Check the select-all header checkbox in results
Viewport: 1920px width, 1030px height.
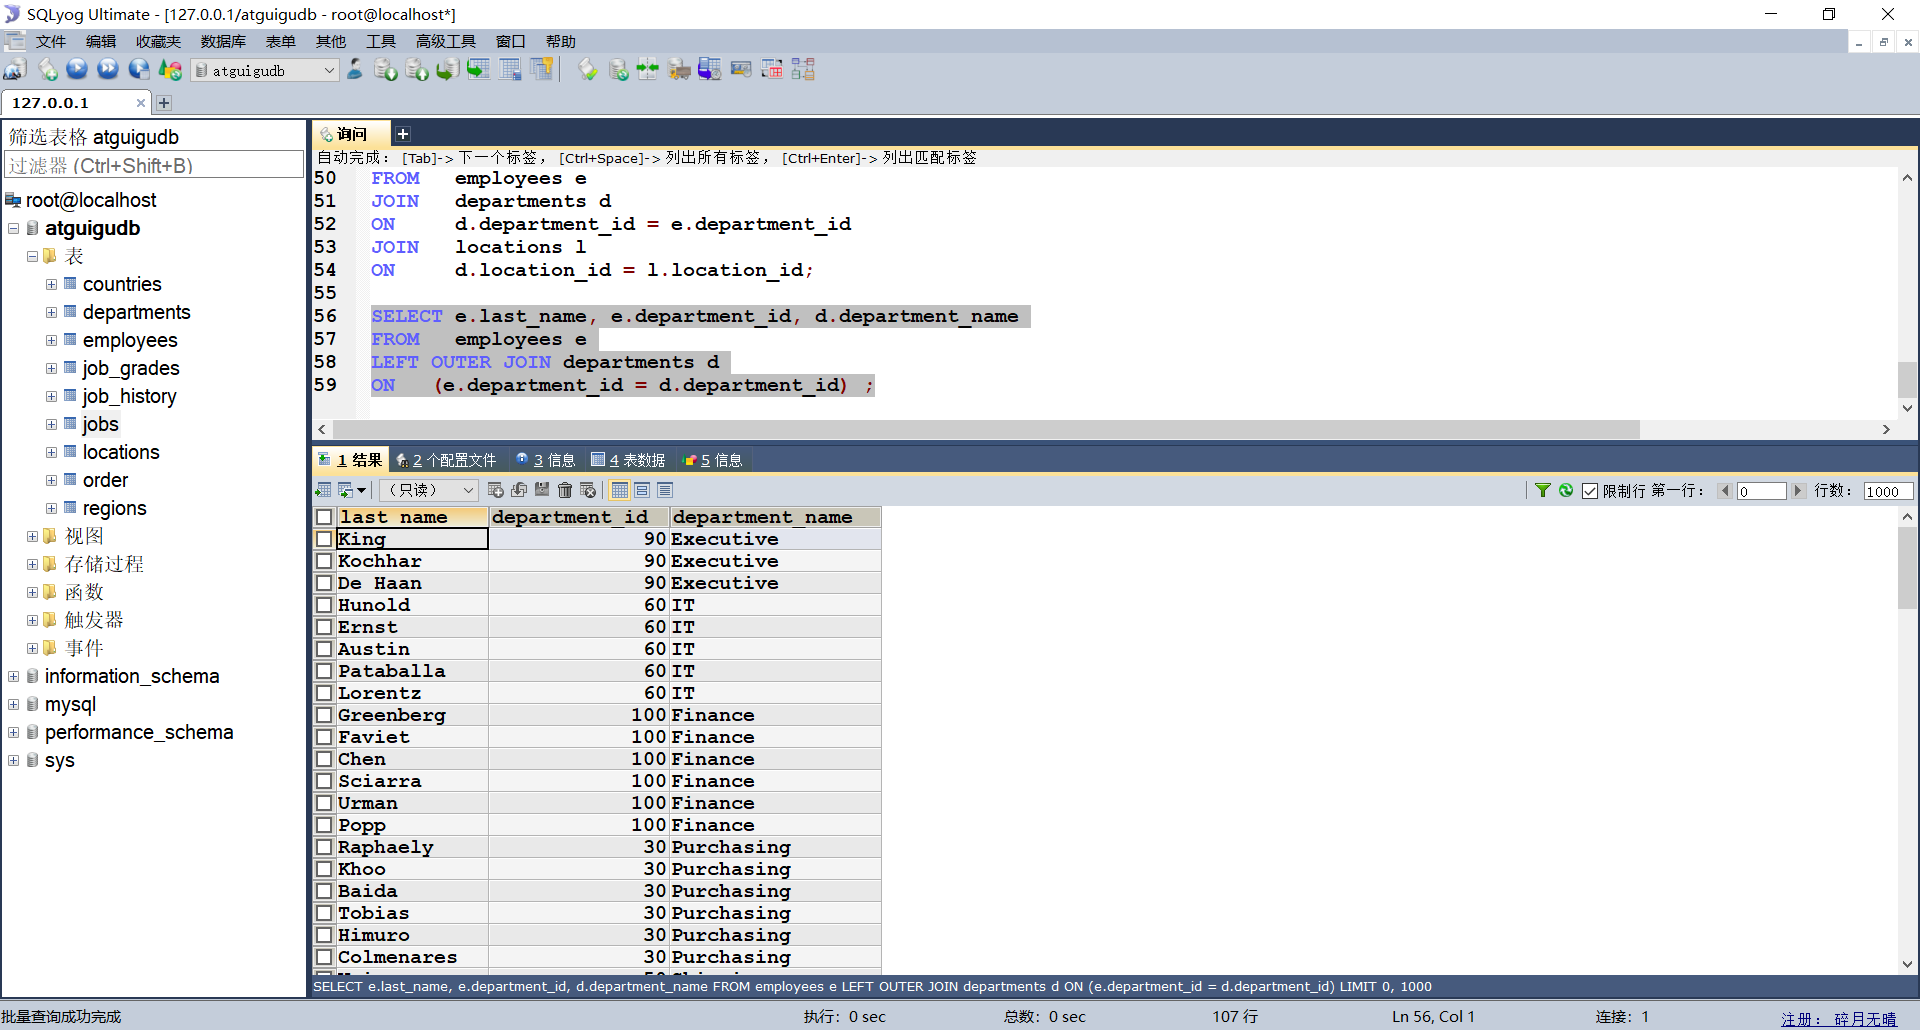(x=324, y=517)
